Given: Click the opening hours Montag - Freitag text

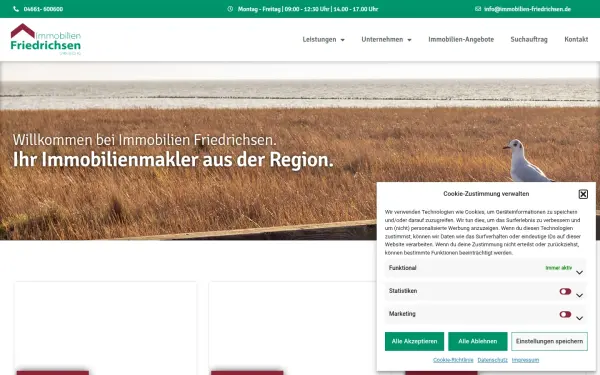Looking at the screenshot, I should 308,9.
